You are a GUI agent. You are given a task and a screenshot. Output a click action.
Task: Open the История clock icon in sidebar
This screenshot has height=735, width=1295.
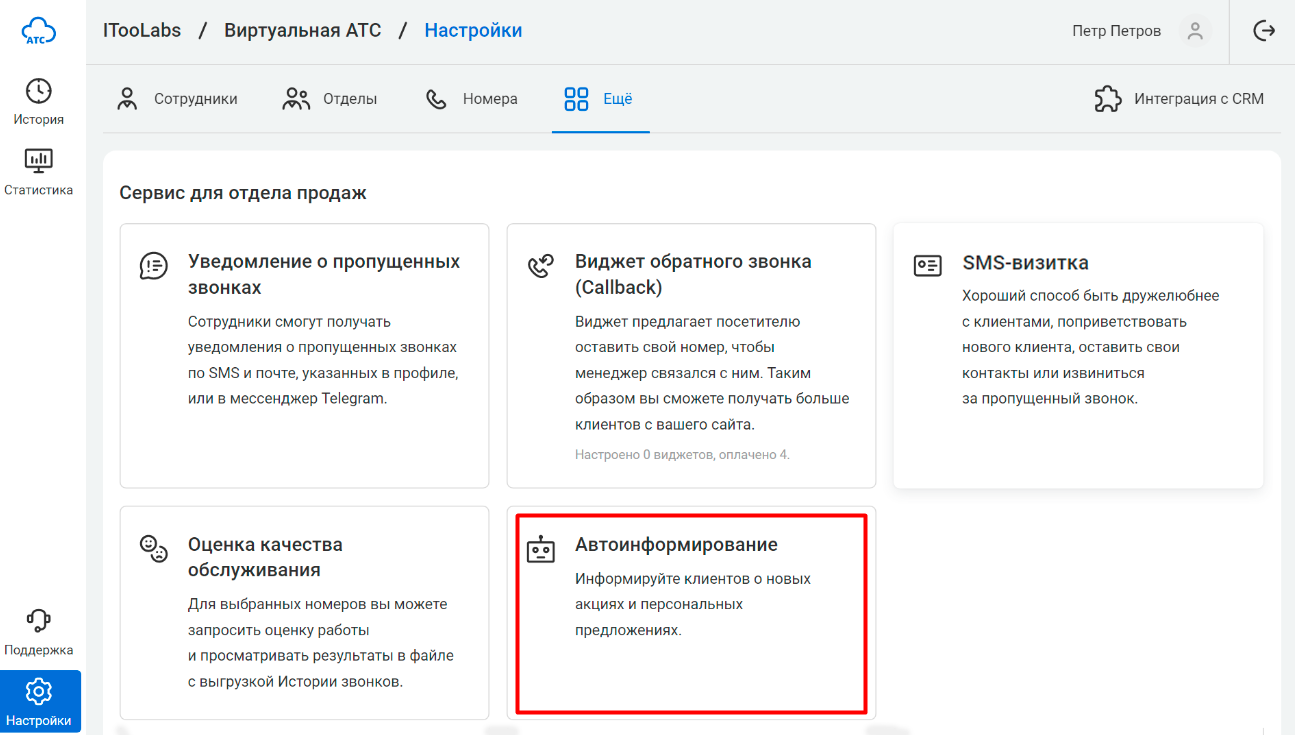39,91
